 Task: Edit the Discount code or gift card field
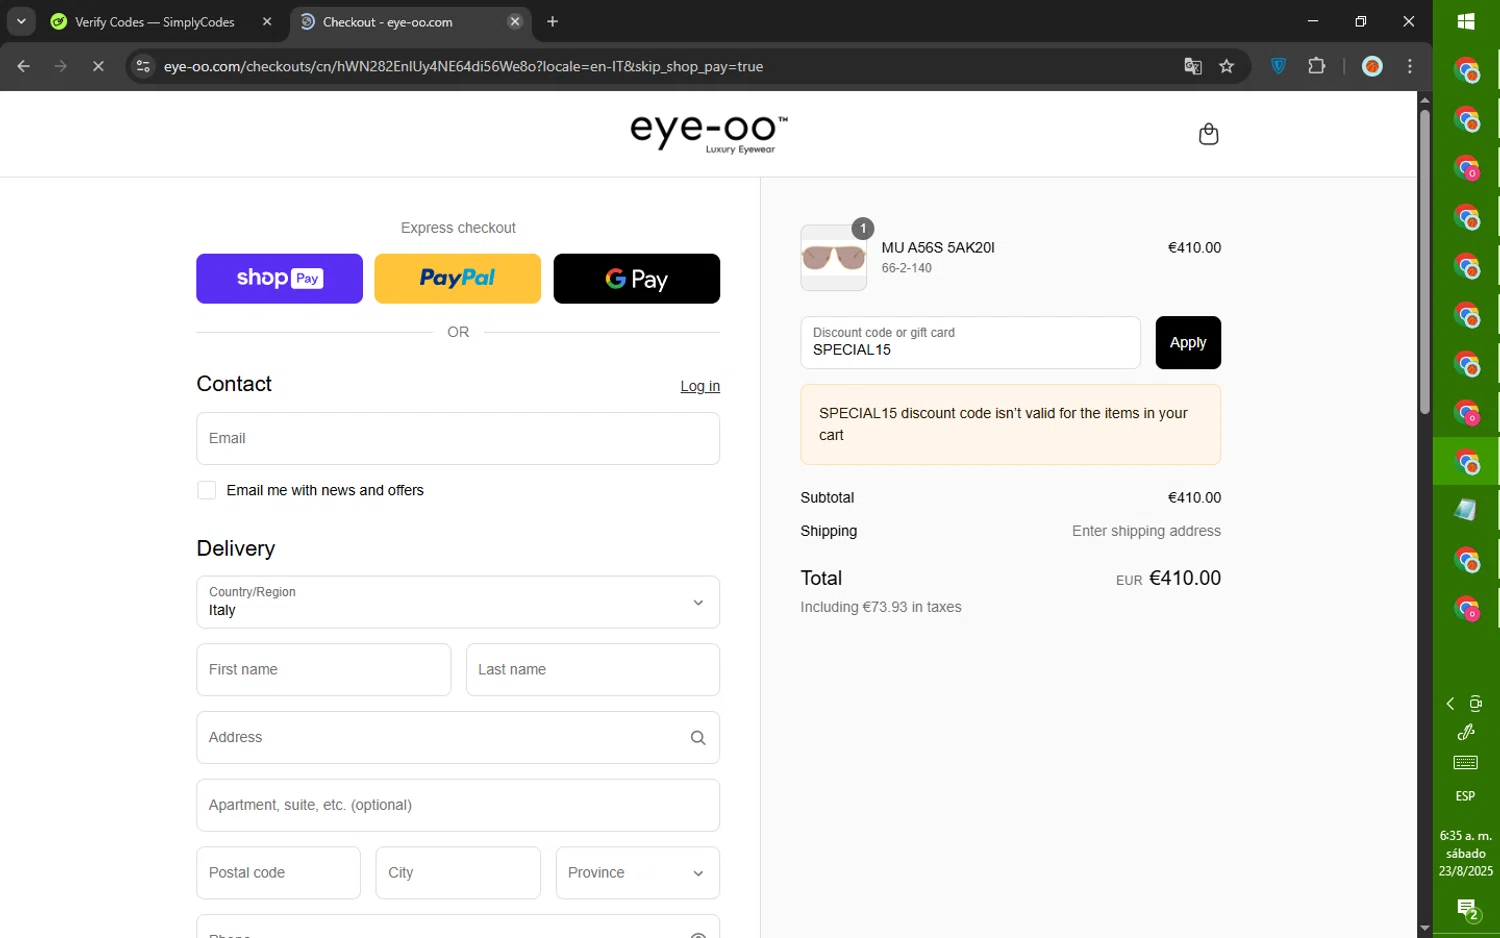970,343
